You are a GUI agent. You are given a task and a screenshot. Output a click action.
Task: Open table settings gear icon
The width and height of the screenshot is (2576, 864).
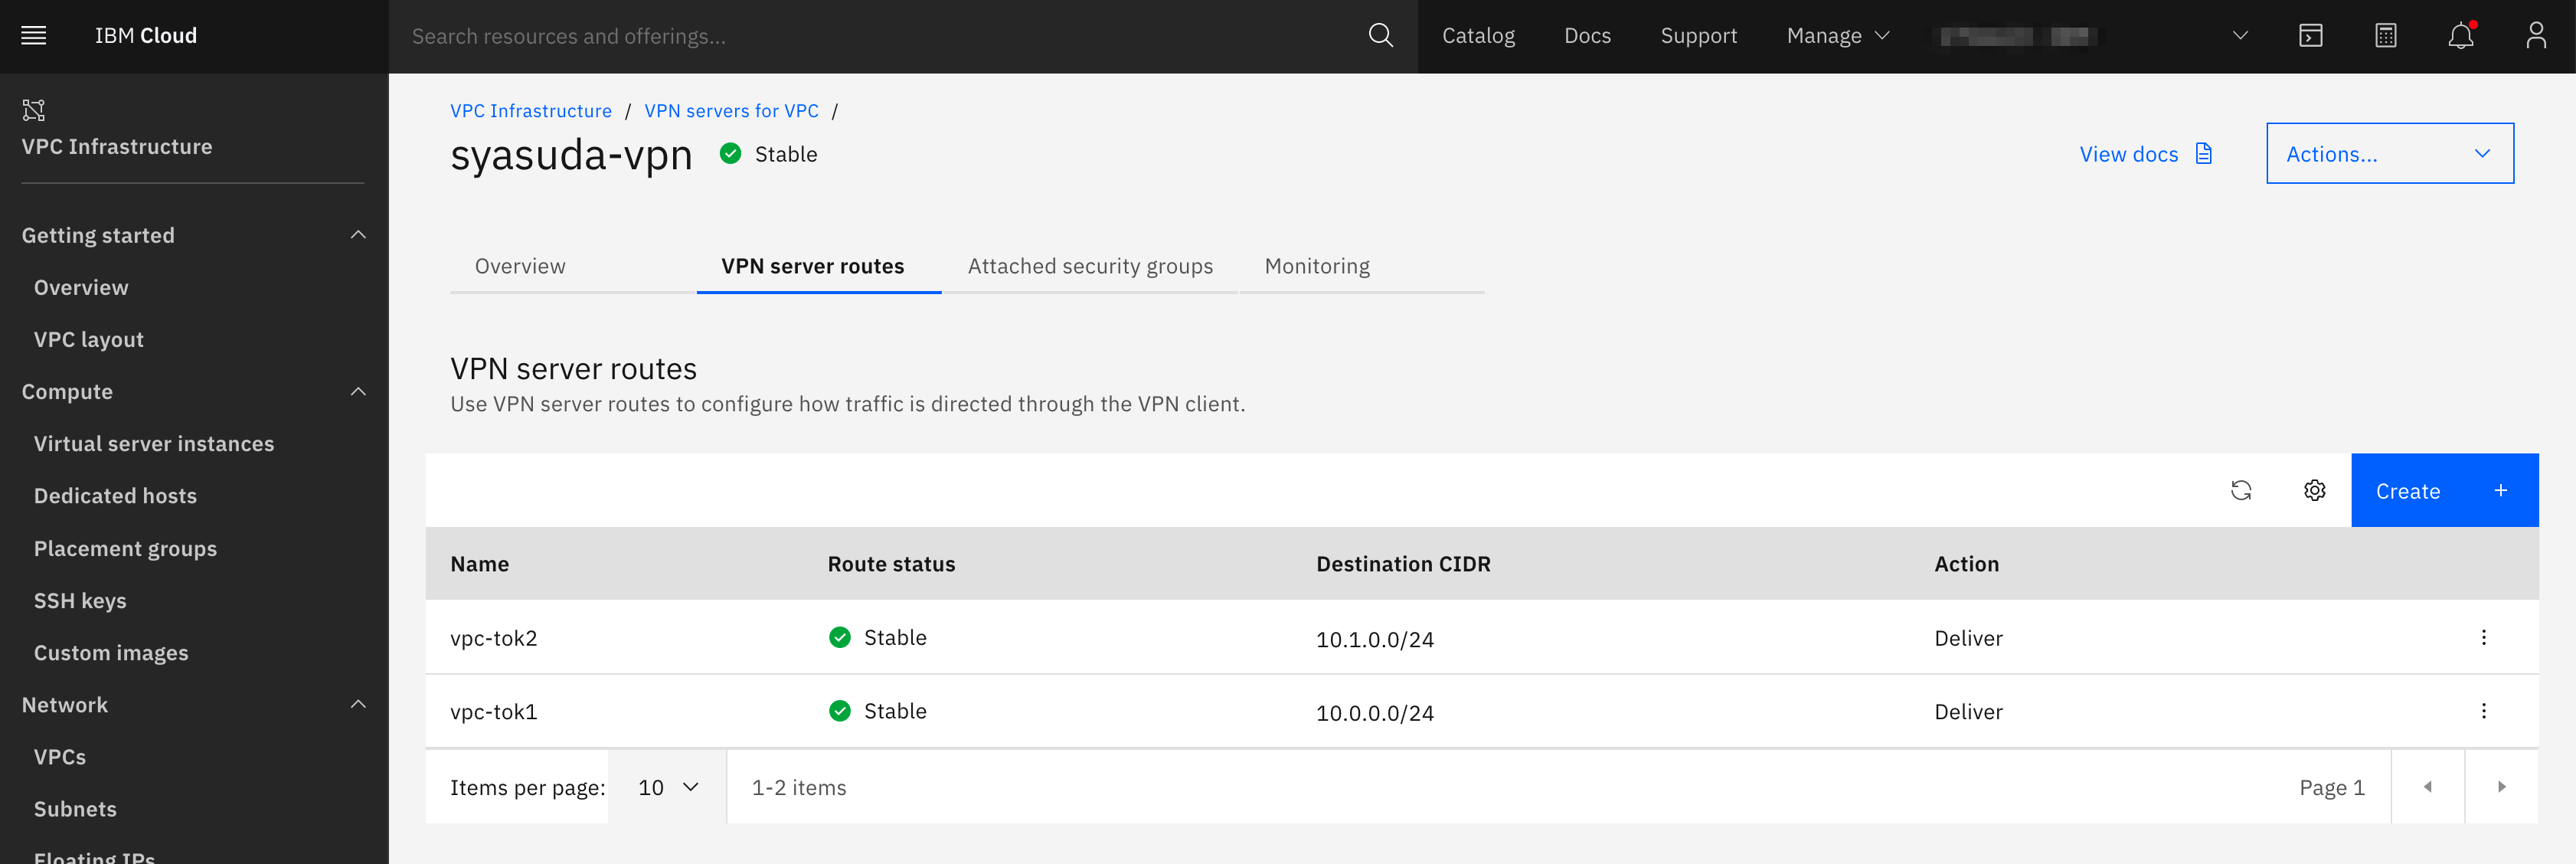click(2314, 490)
